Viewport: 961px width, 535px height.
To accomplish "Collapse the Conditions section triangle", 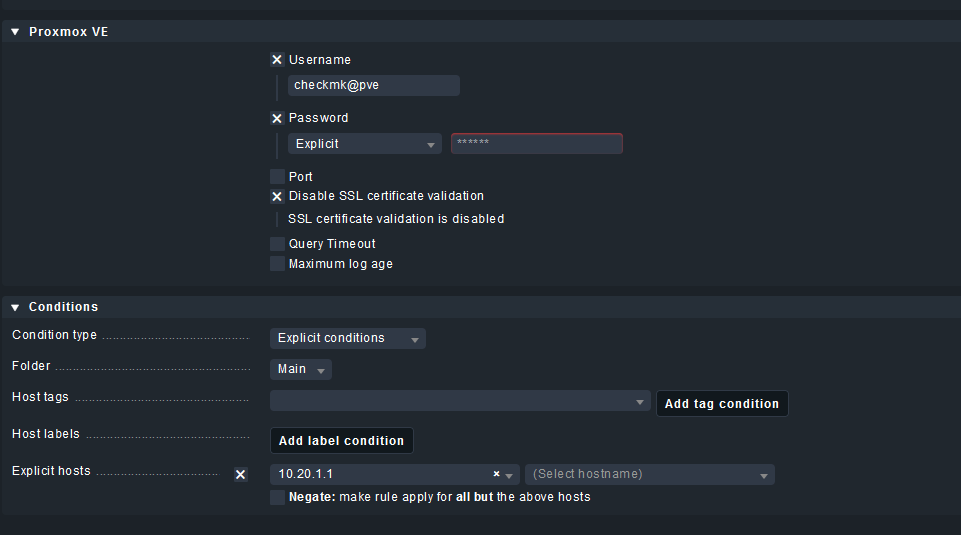I will 15,307.
